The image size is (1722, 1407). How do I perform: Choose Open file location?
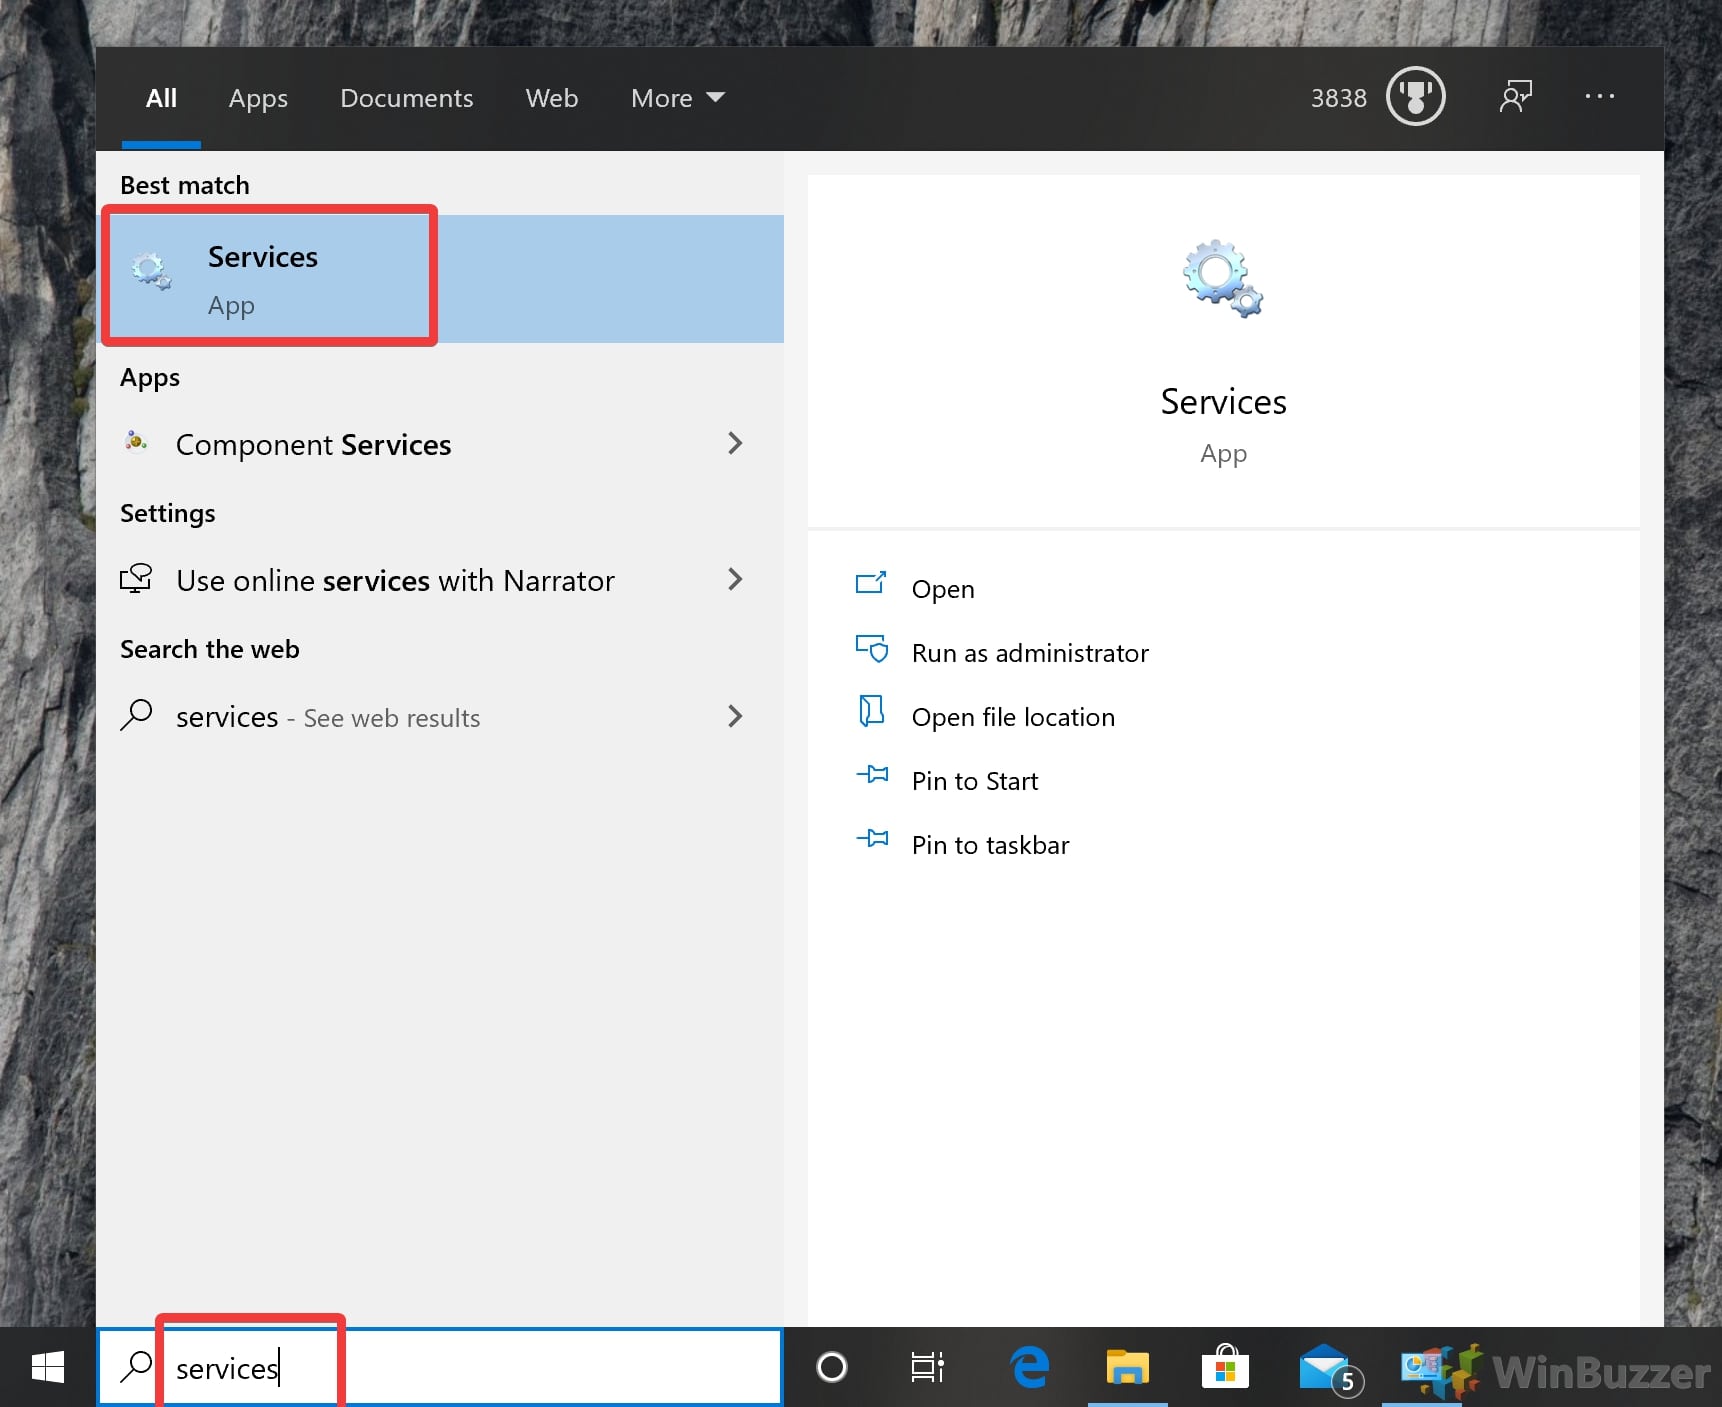[1013, 717]
